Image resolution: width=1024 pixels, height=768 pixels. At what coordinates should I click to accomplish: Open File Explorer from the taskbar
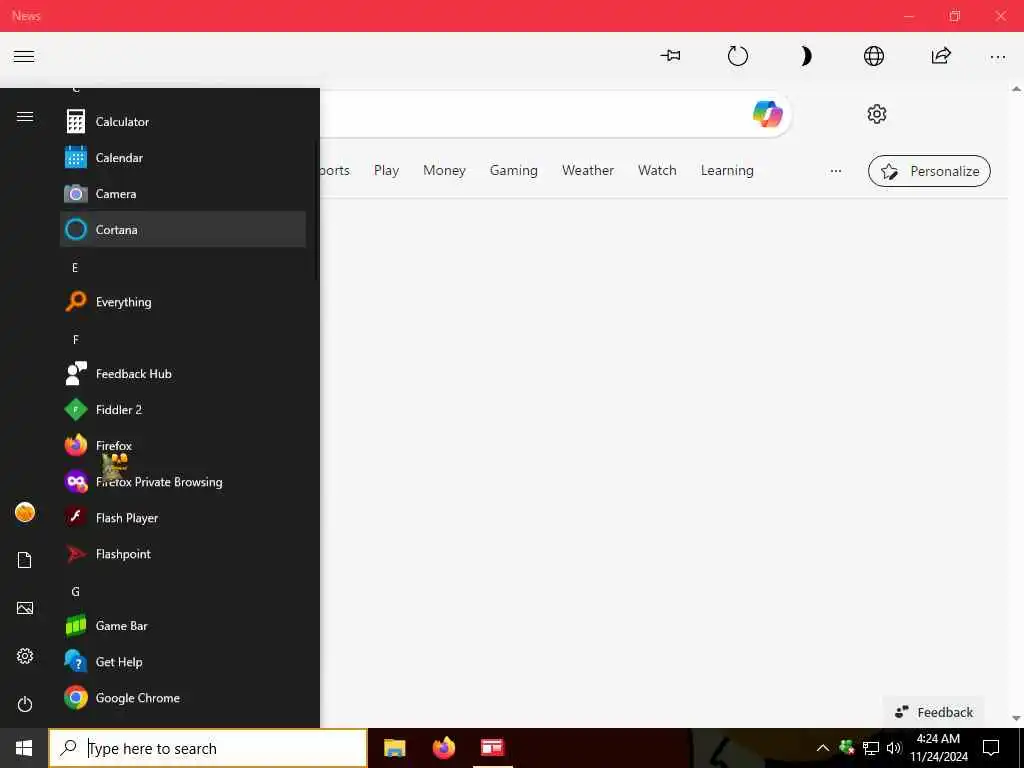click(394, 748)
